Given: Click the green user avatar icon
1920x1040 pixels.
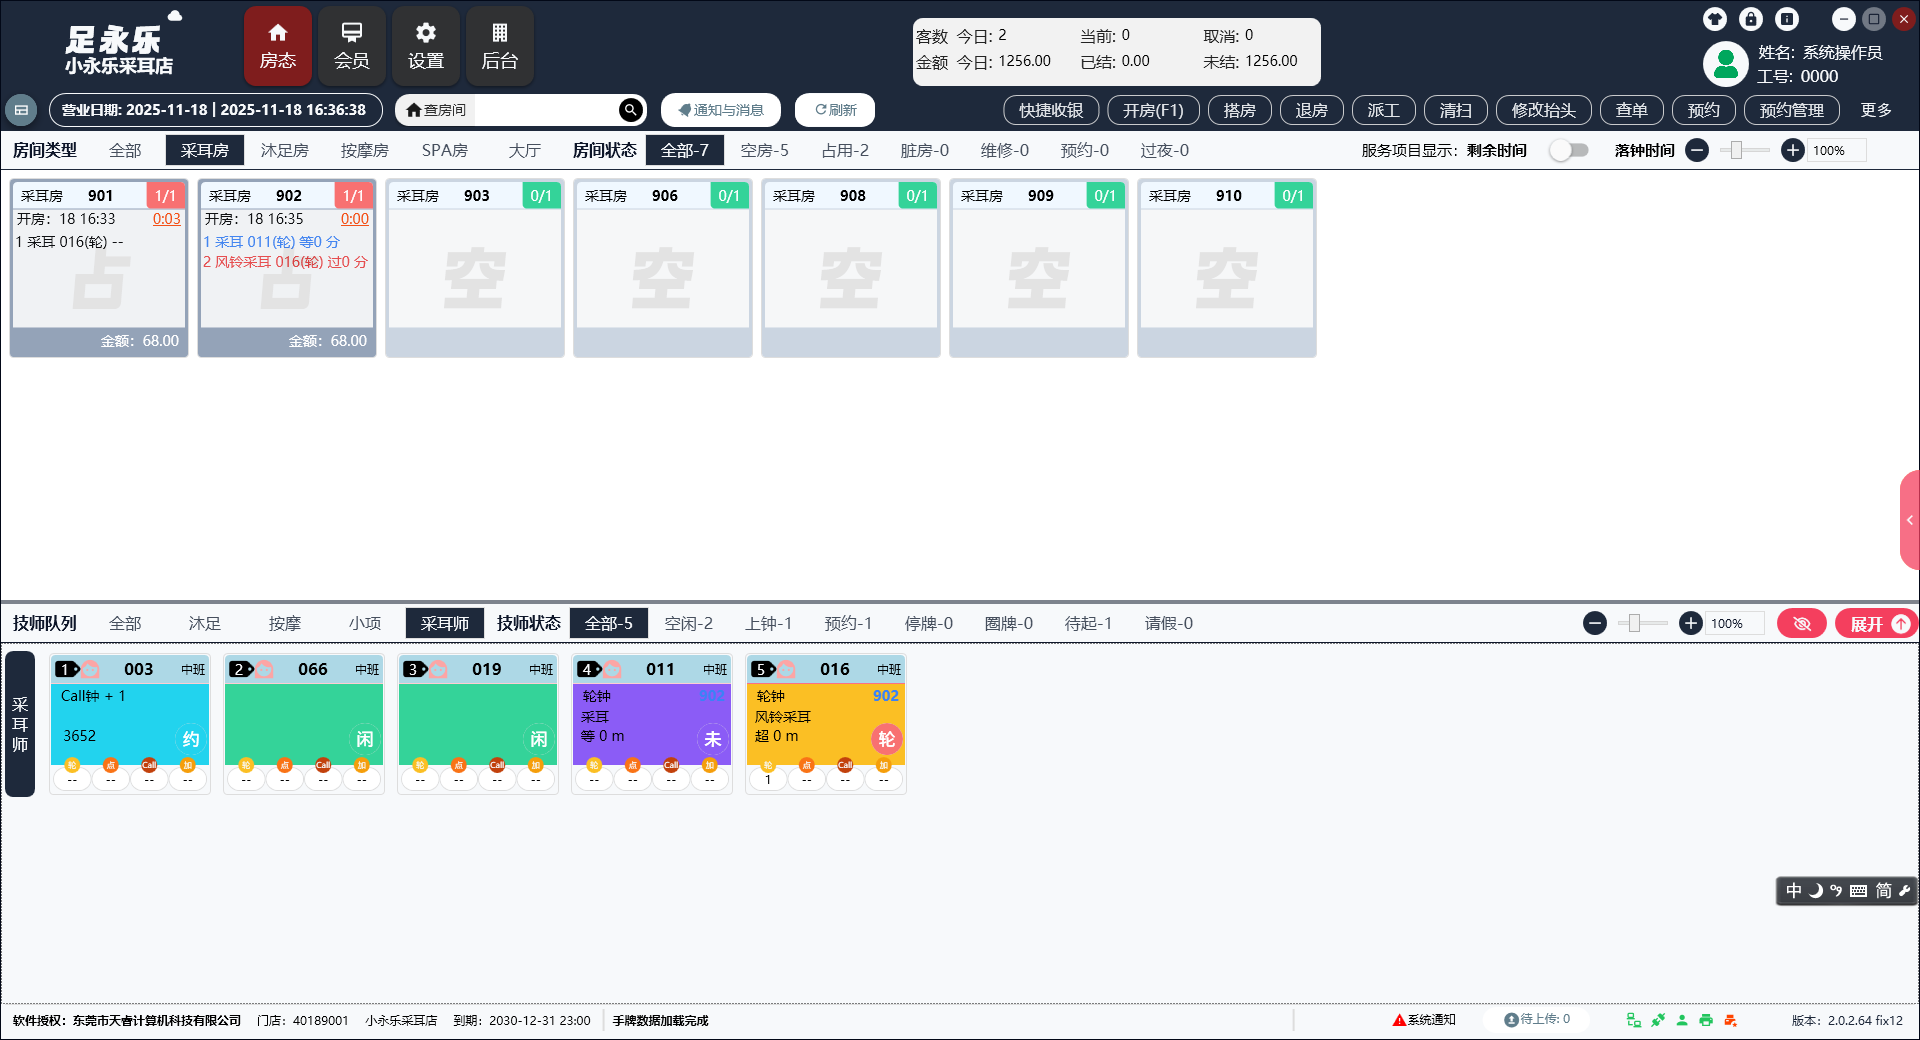Looking at the screenshot, I should pos(1725,64).
